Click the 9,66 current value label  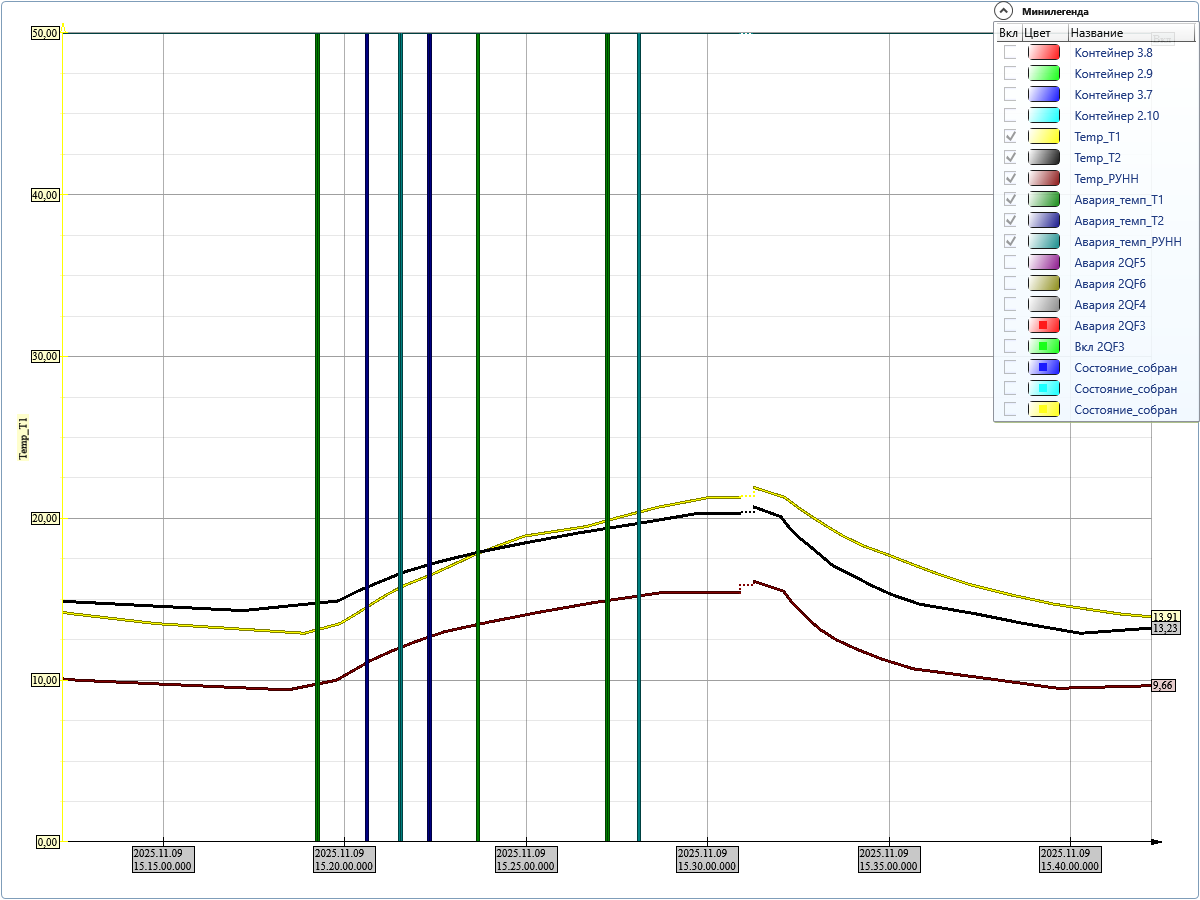[x=1163, y=685]
